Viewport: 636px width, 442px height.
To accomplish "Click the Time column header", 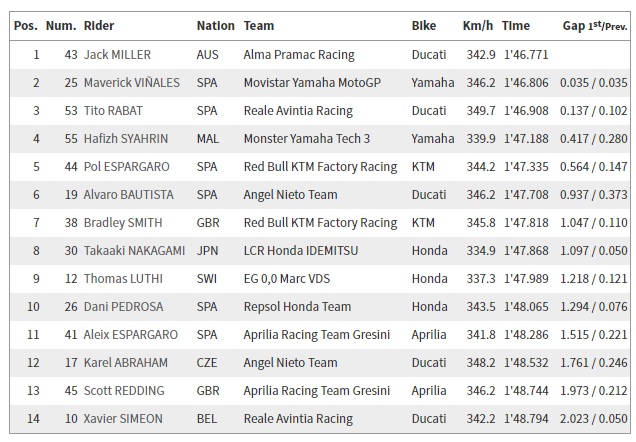I will [515, 25].
